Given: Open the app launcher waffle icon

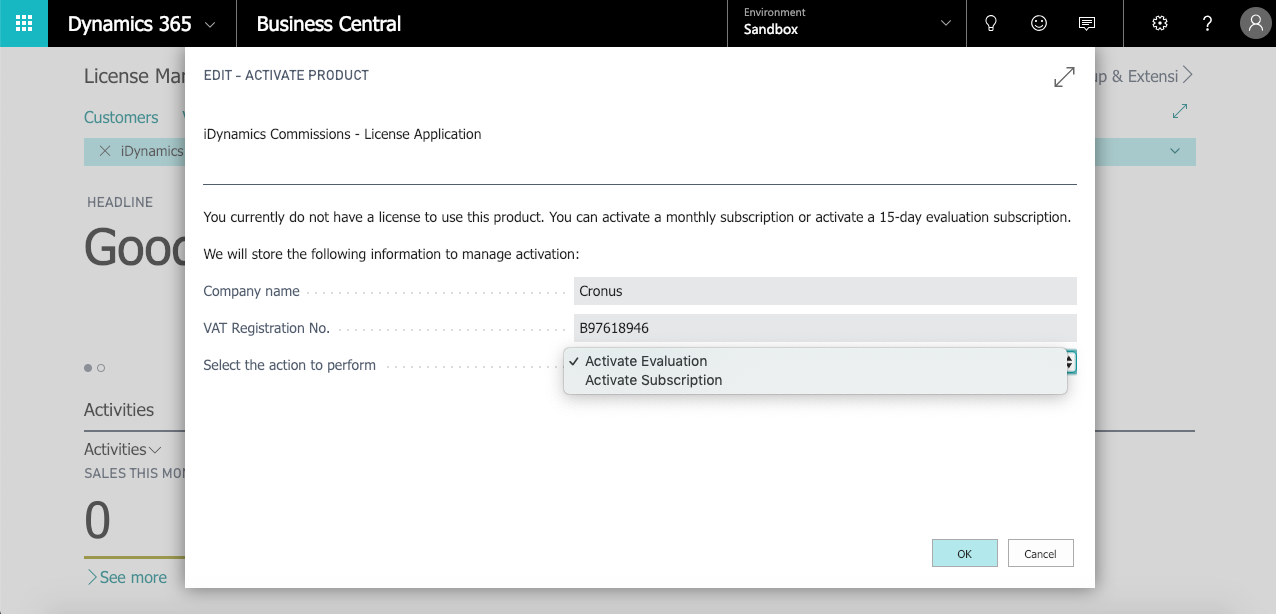Looking at the screenshot, I should coord(24,23).
